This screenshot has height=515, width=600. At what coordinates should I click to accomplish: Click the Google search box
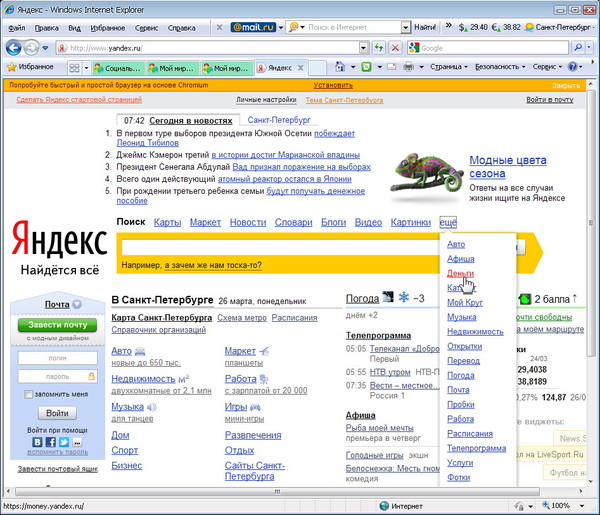(489, 48)
